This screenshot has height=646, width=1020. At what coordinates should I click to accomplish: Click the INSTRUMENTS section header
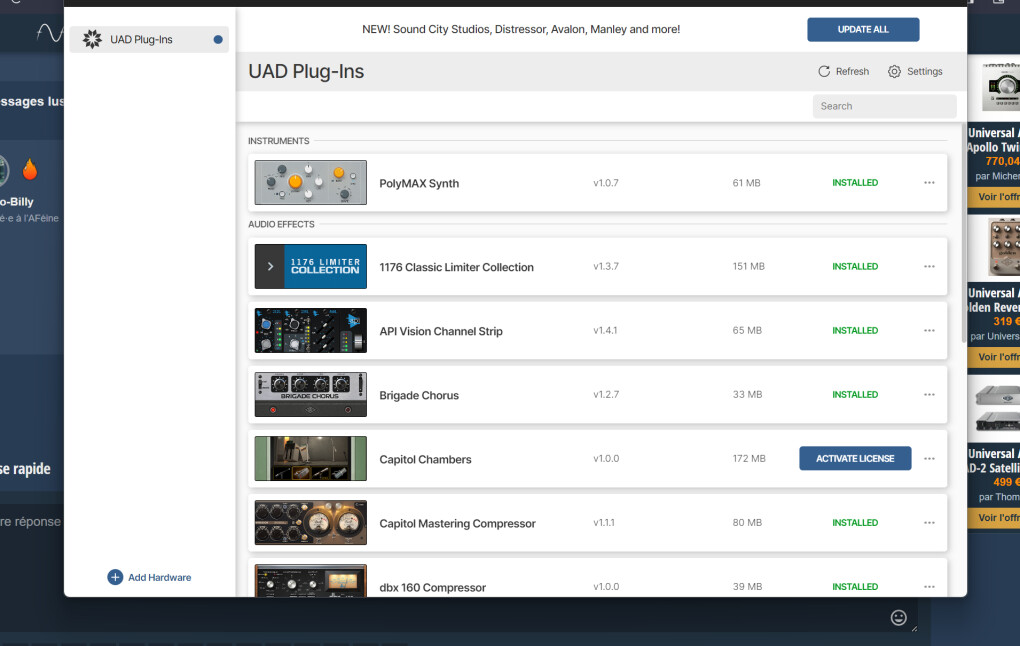[278, 141]
